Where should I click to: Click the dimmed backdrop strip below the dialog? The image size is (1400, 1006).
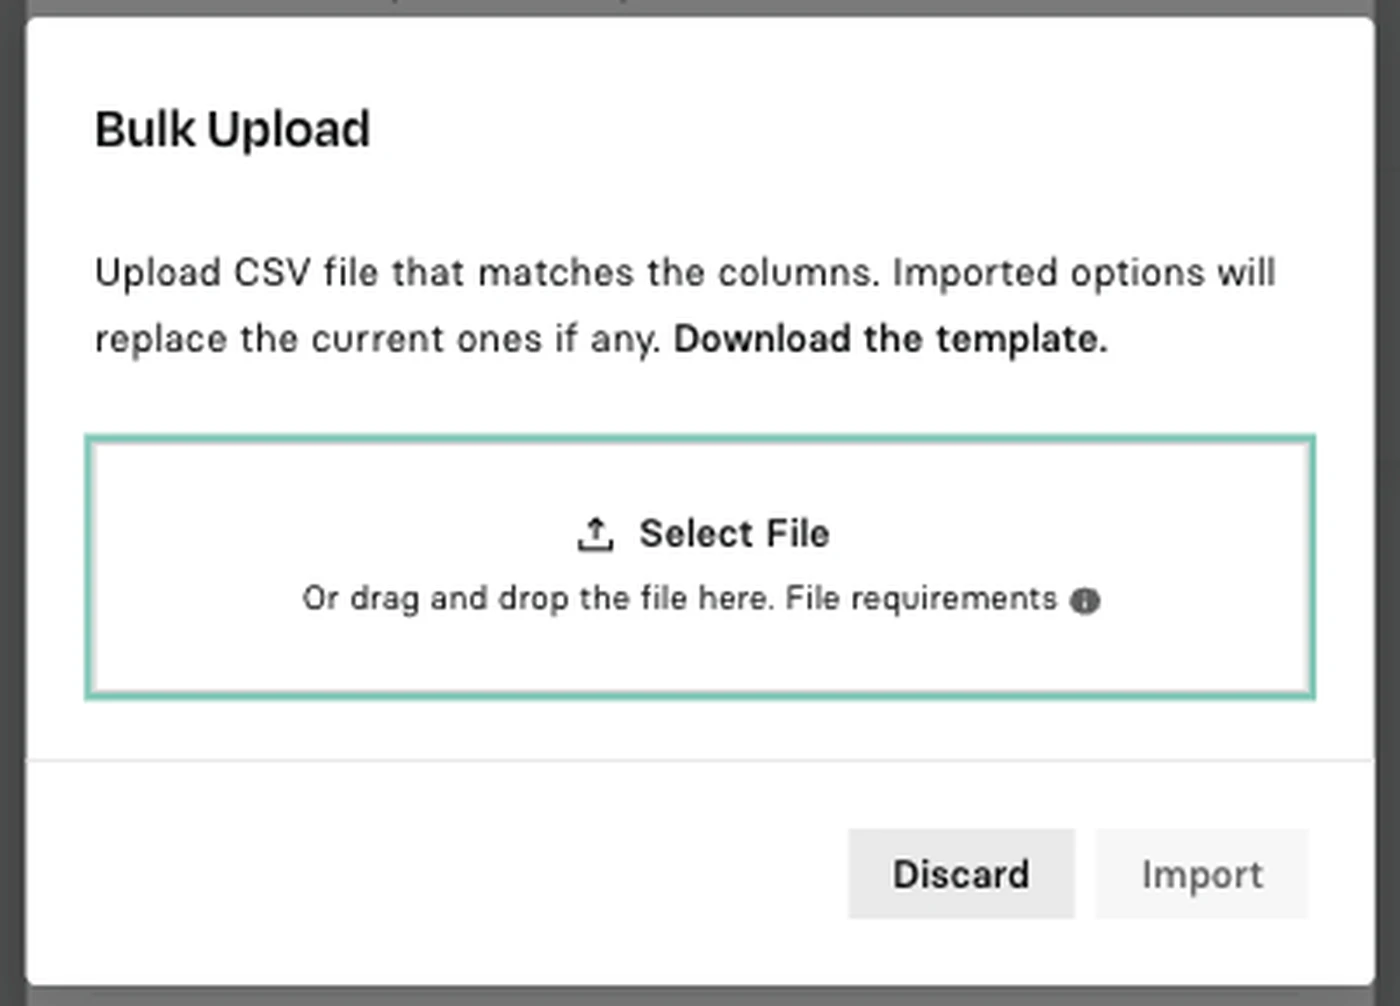(x=700, y=997)
